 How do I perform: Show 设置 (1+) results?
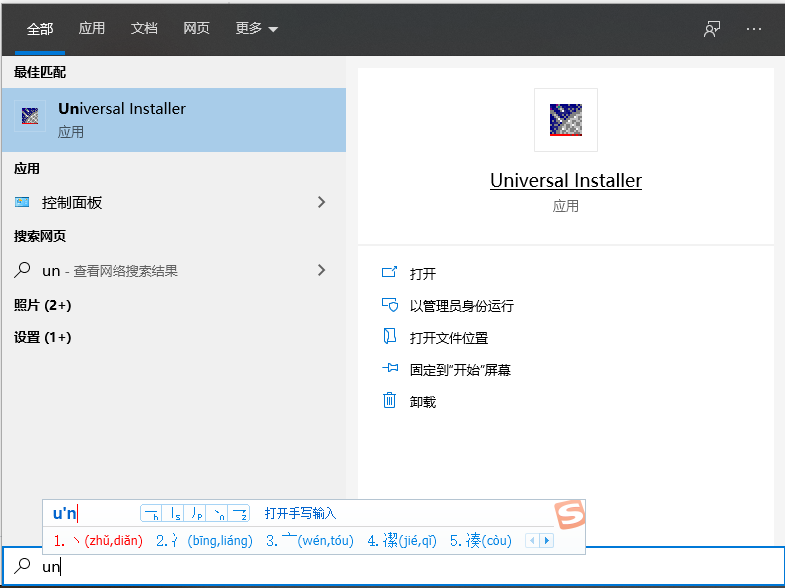(43, 337)
